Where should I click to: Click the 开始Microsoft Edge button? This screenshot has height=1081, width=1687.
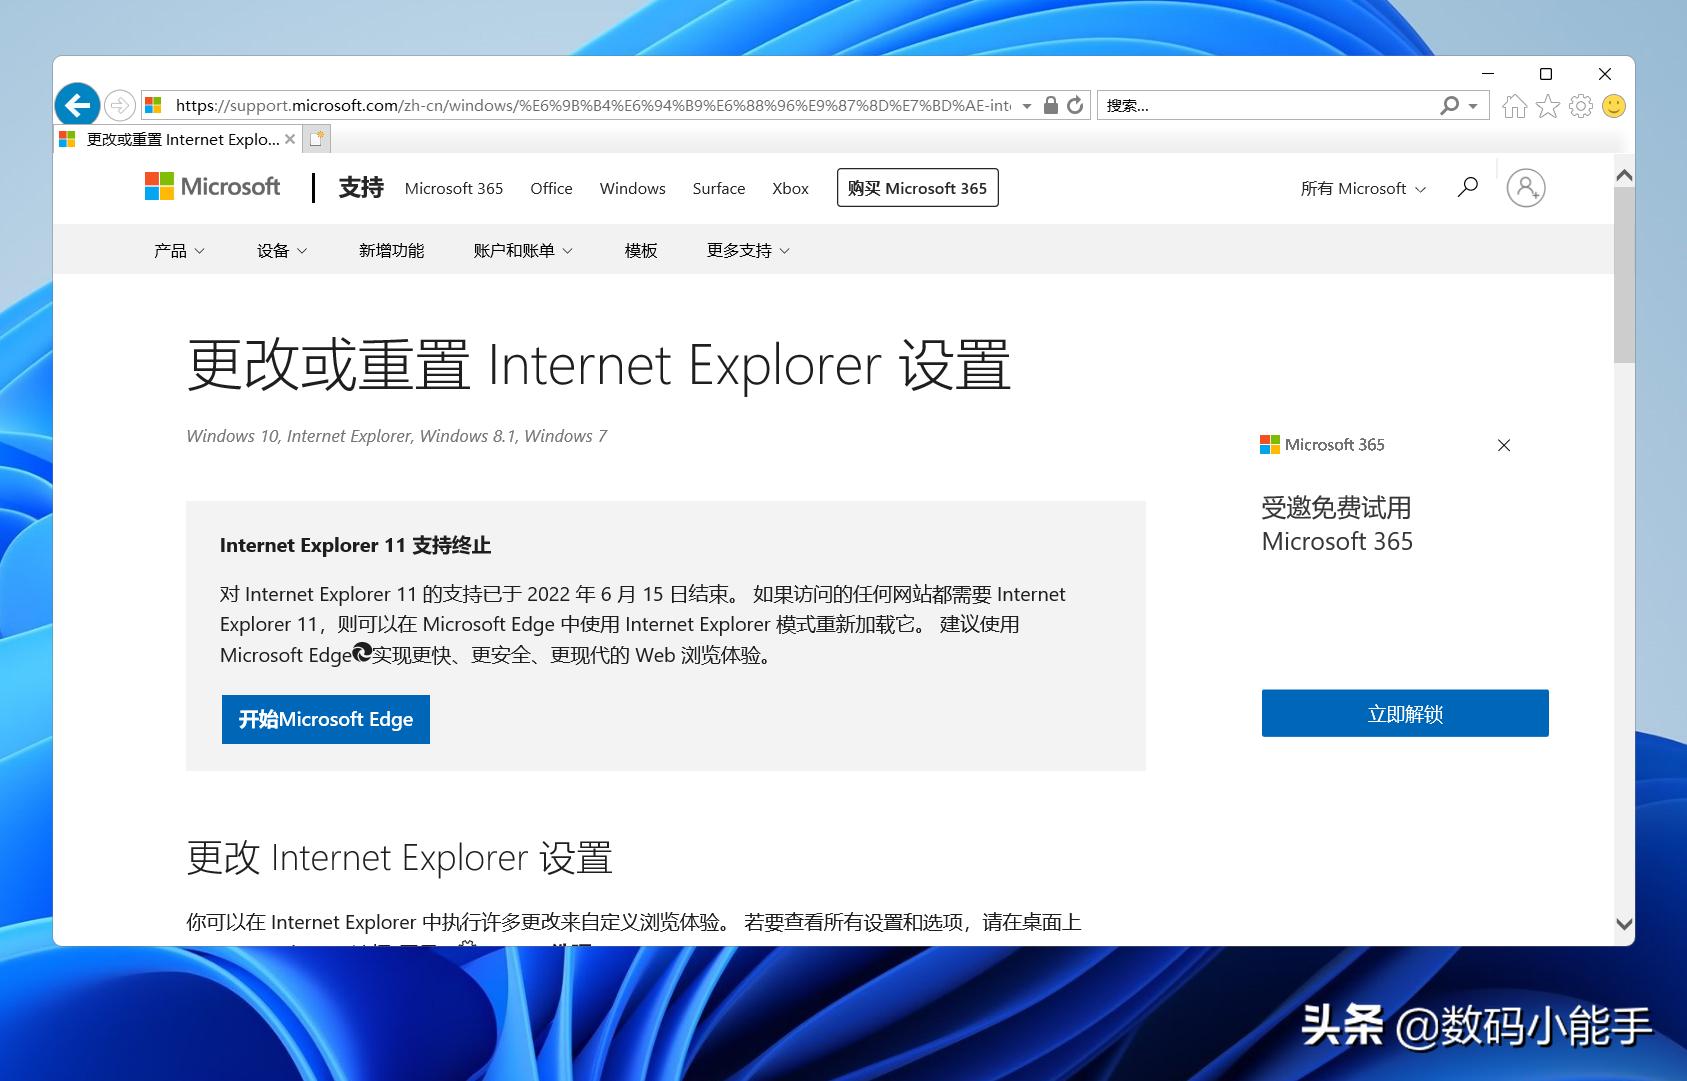[x=325, y=718]
